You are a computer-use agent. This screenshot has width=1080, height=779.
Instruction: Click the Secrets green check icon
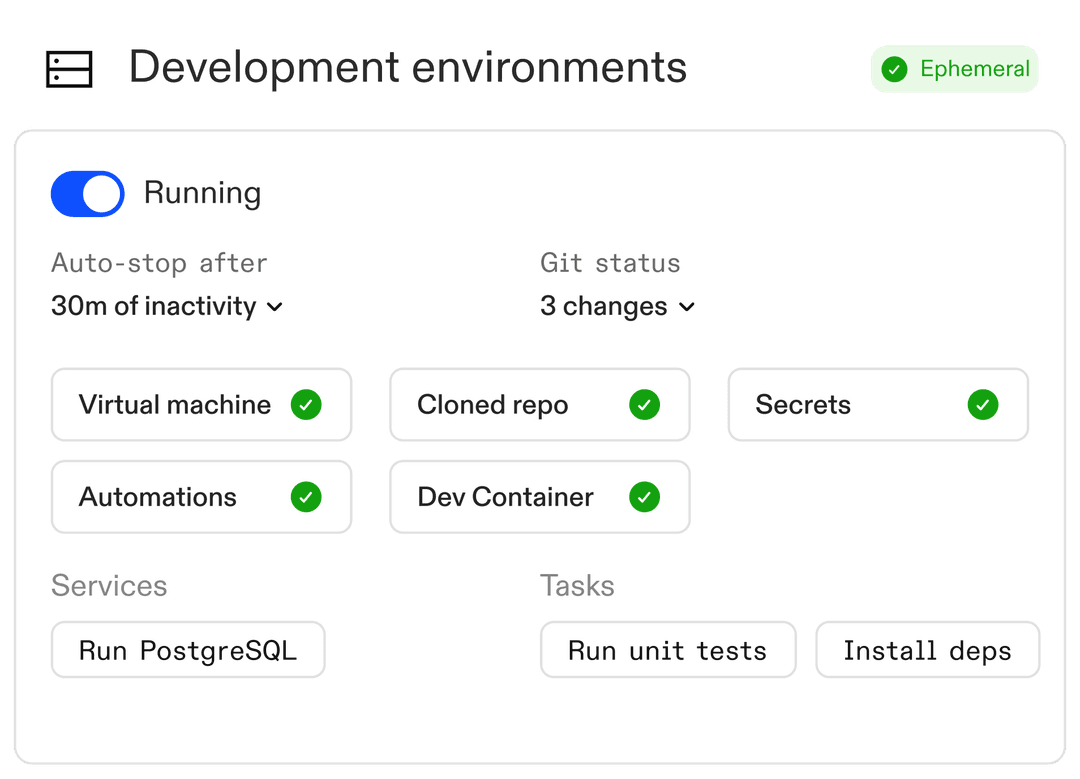pos(983,405)
